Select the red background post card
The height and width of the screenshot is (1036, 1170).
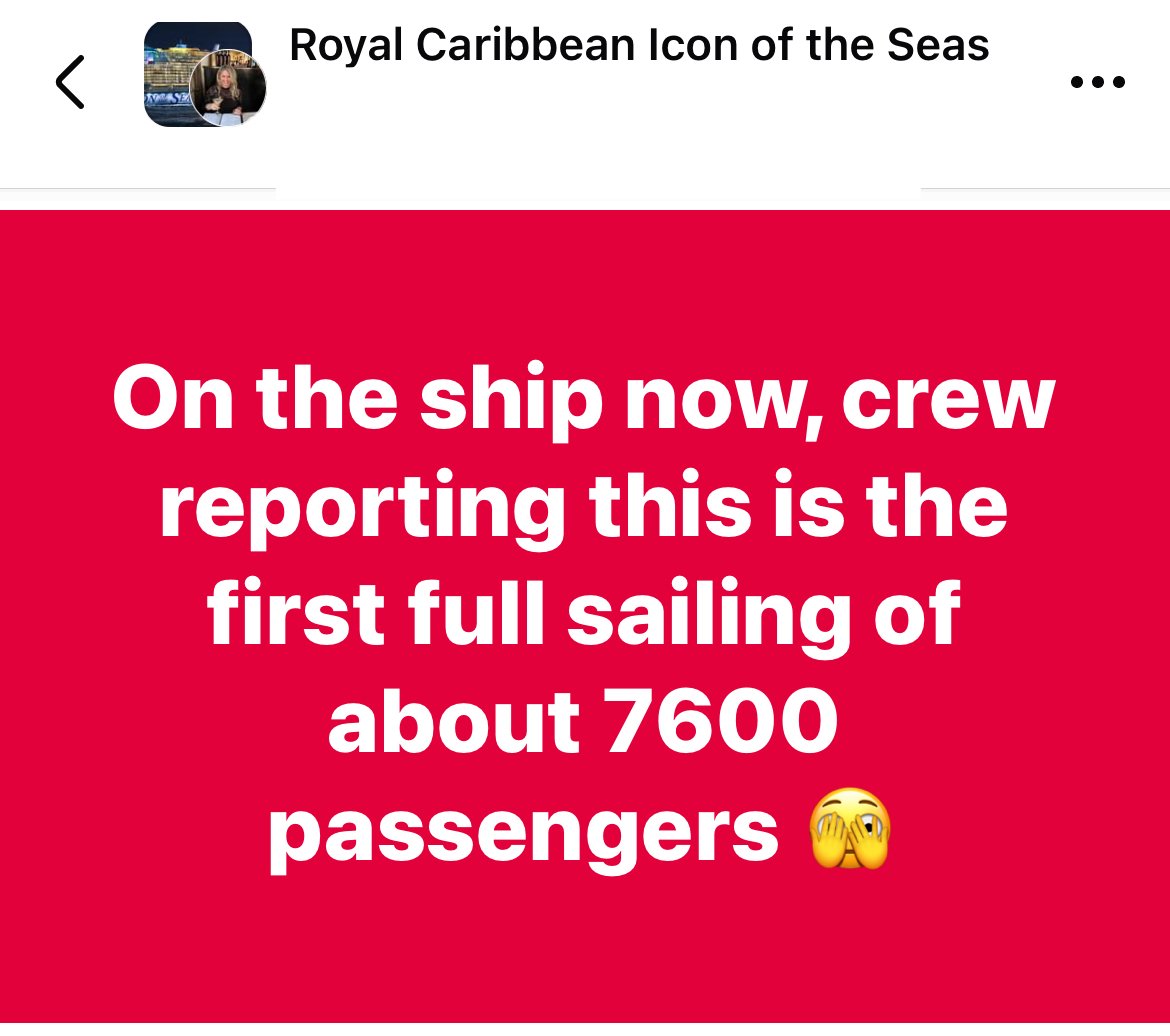(x=585, y=616)
